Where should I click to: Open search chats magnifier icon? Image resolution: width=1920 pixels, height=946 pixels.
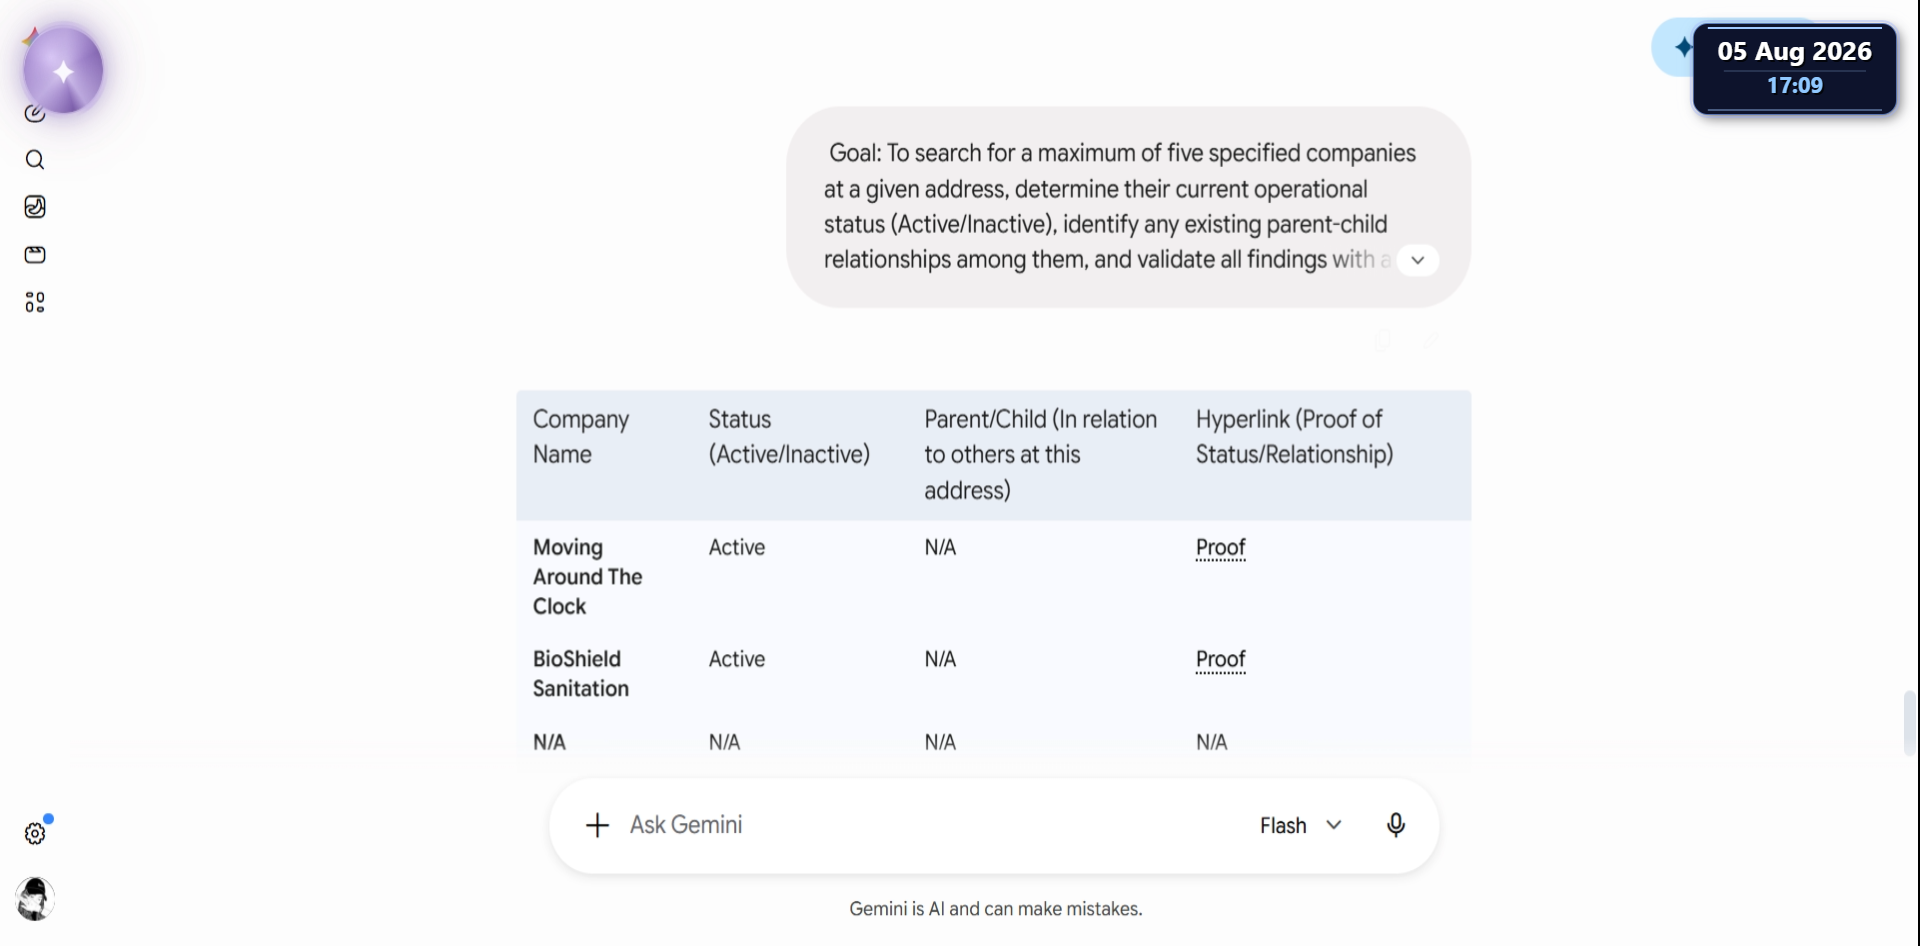35,160
